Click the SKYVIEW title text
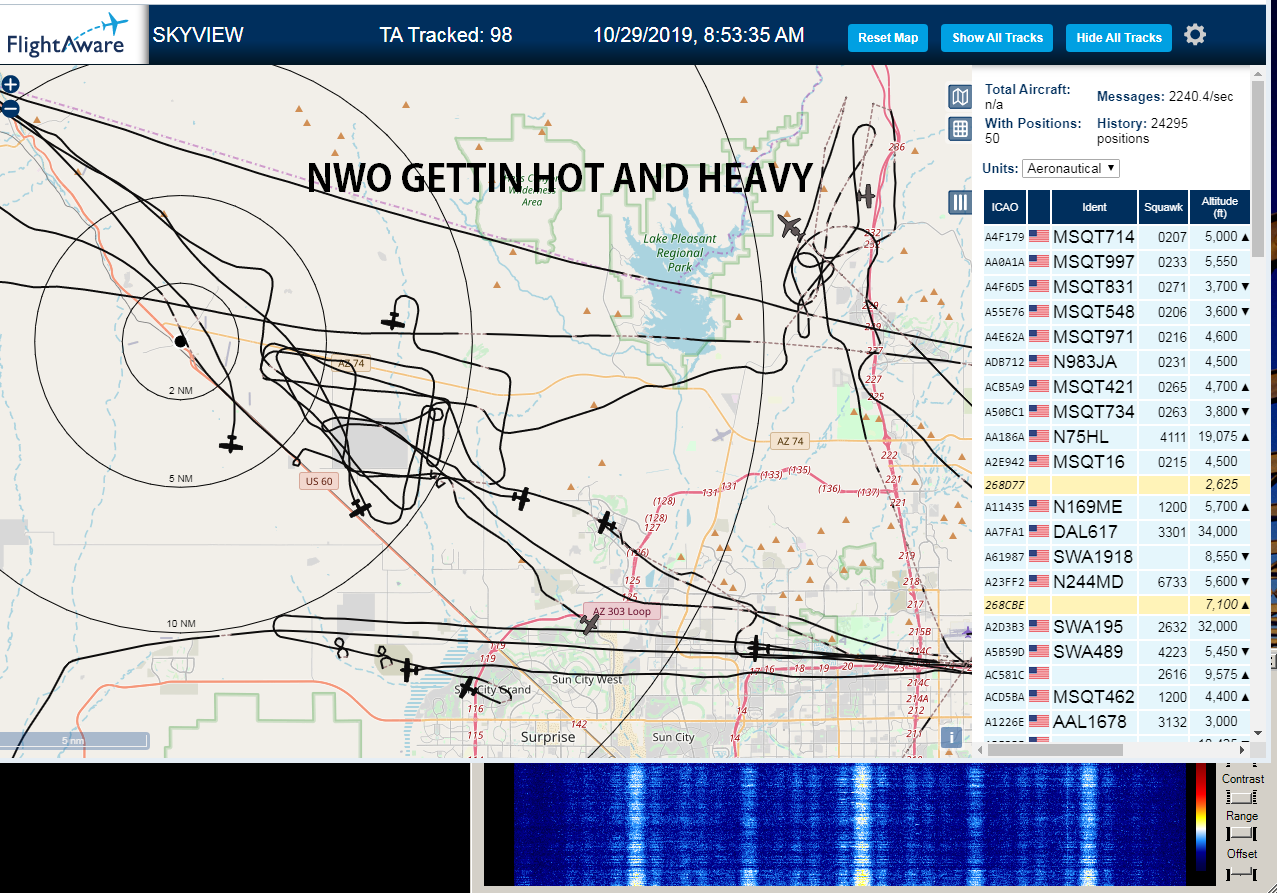This screenshot has width=1277, height=893. point(198,36)
